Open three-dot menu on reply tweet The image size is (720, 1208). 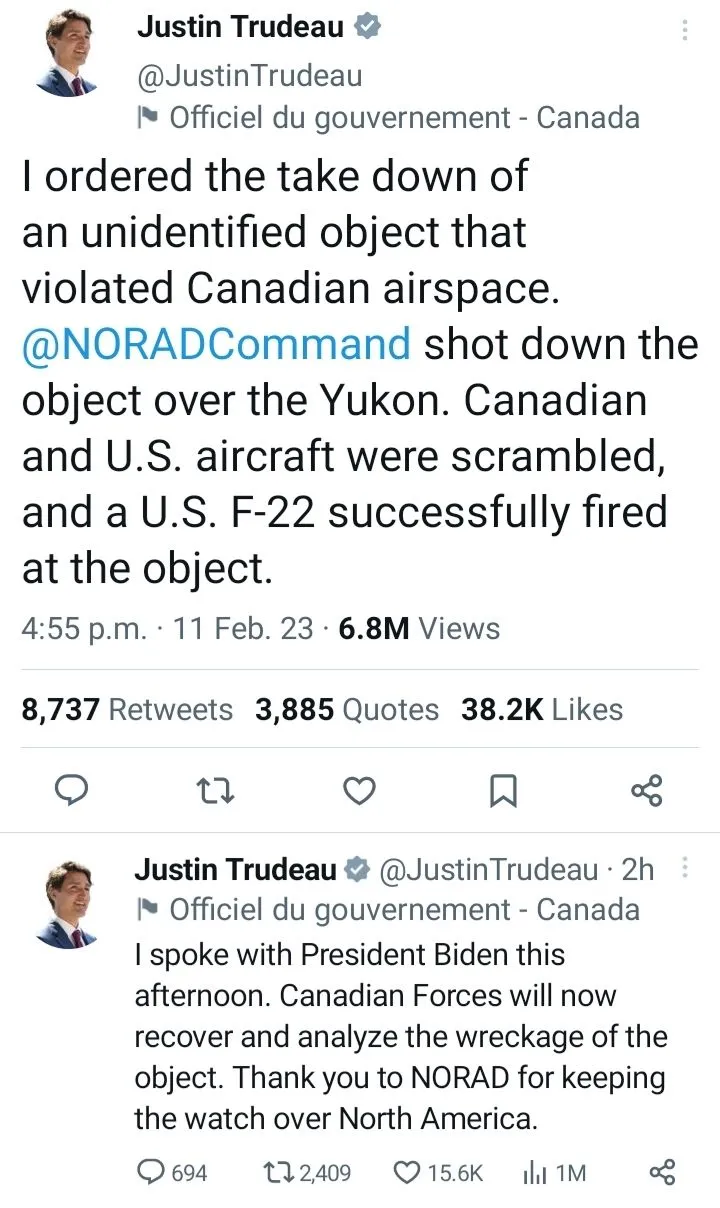[685, 869]
